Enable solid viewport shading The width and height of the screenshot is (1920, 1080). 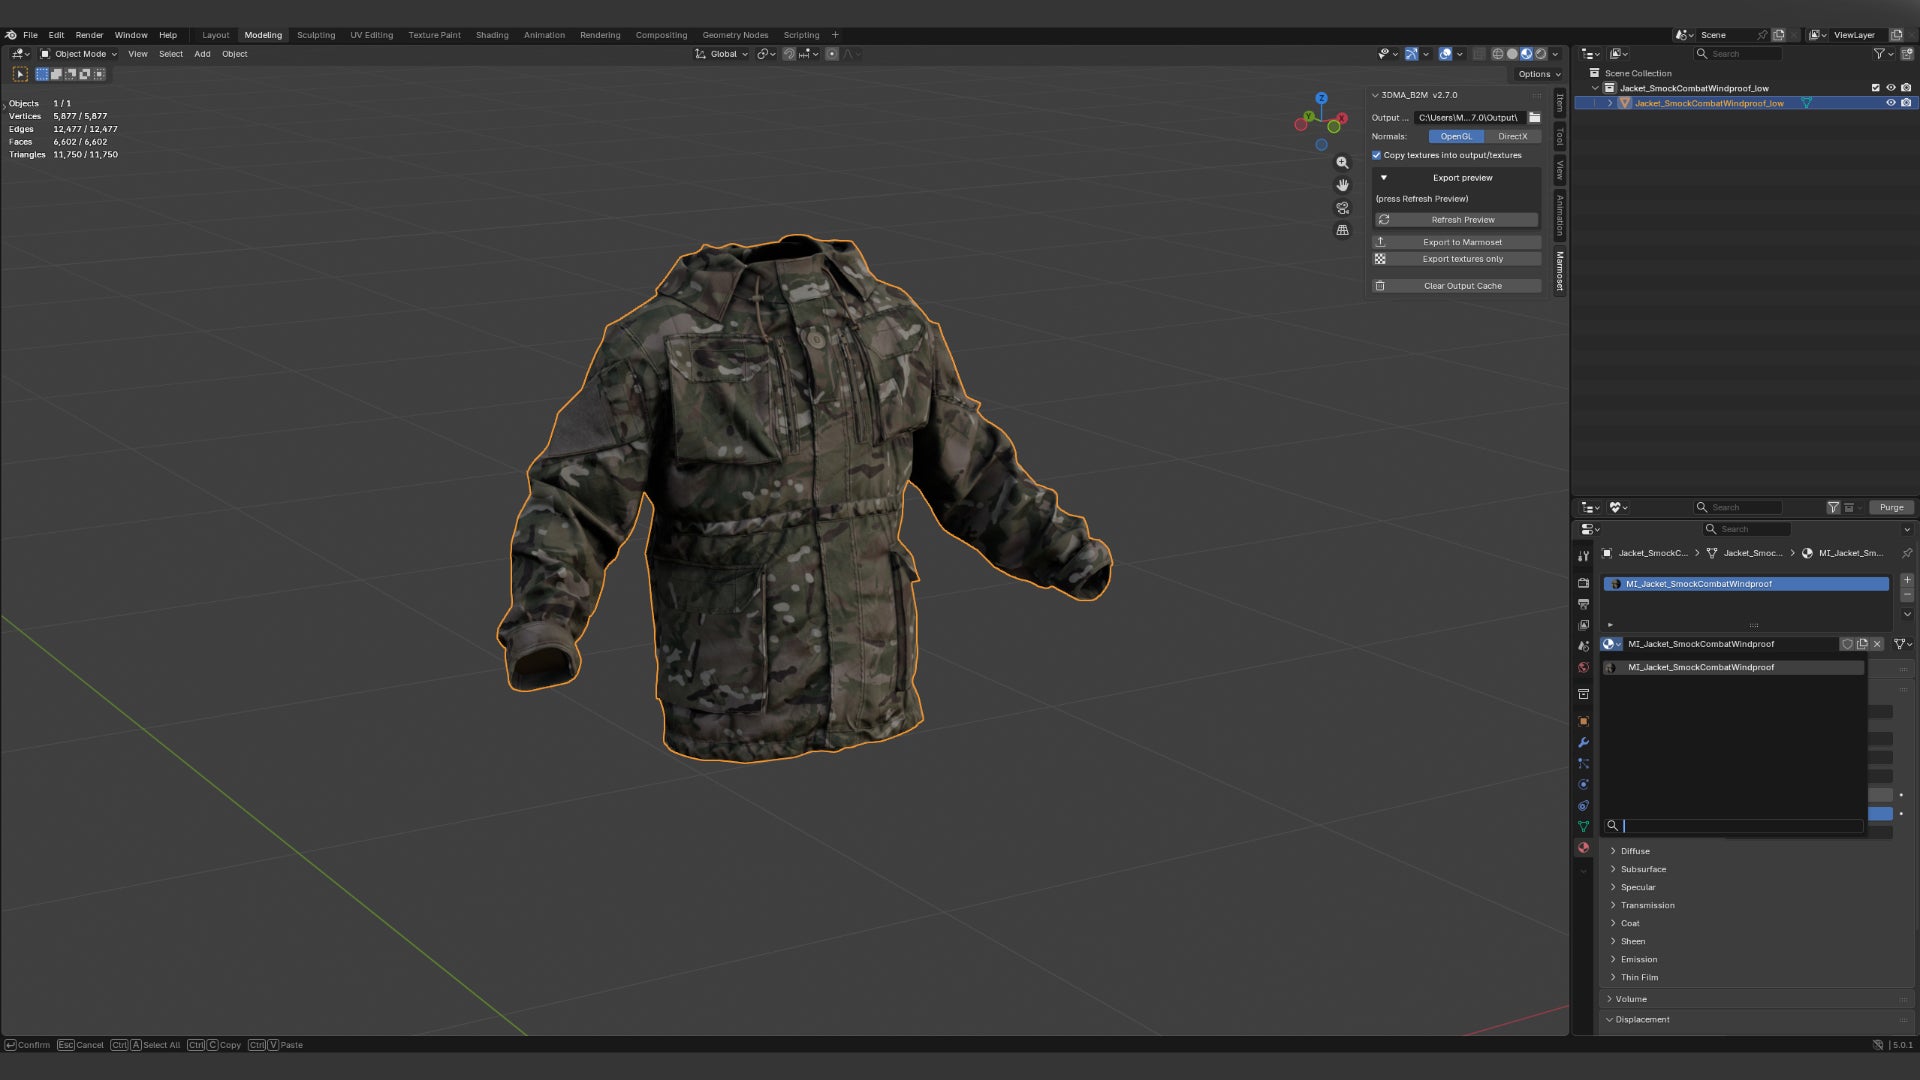point(1512,54)
